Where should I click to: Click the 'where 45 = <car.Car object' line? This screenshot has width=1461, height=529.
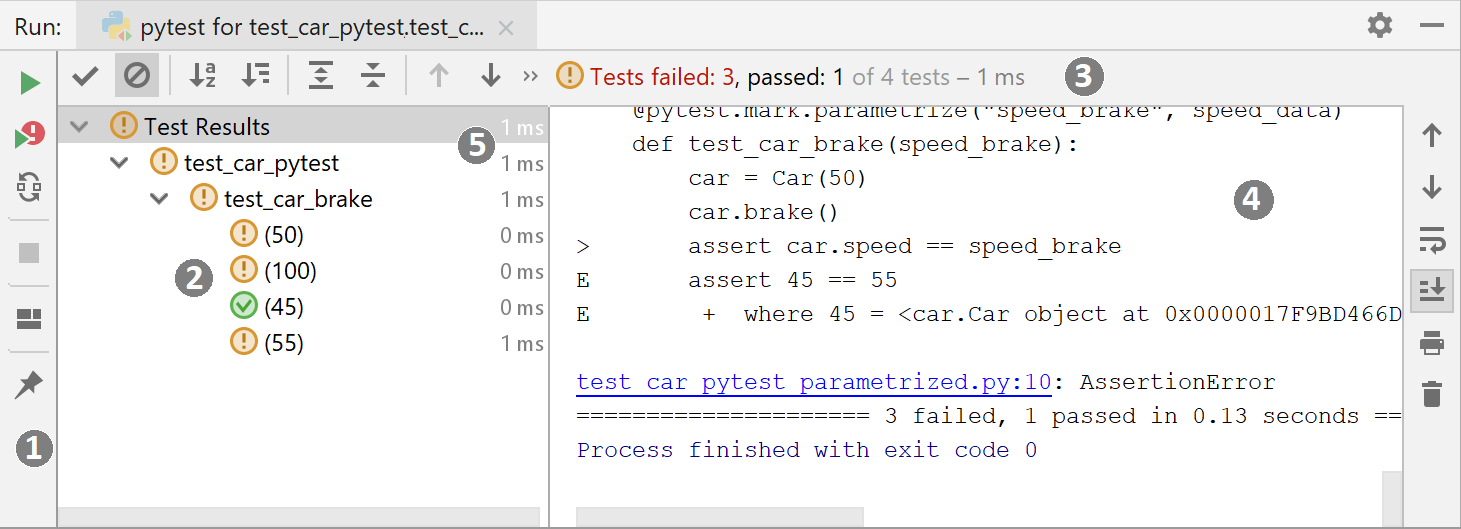[1052, 314]
